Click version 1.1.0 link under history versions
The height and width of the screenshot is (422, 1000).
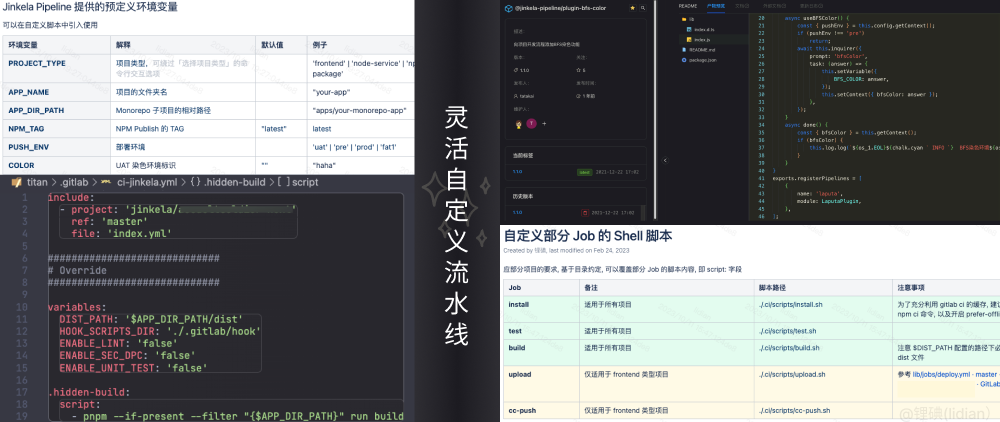pyautogui.click(x=517, y=212)
